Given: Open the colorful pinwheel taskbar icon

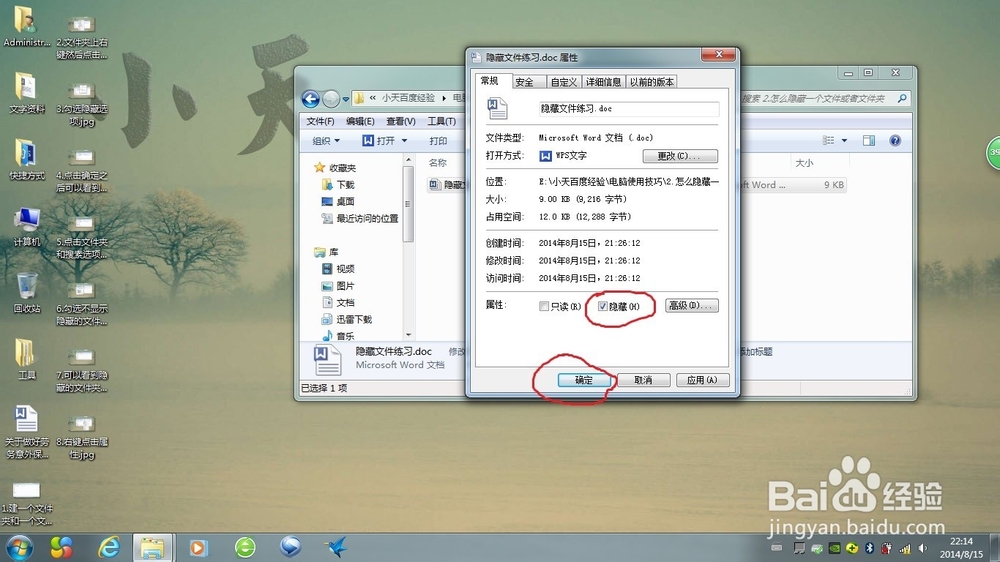Looking at the screenshot, I should click(61, 547).
